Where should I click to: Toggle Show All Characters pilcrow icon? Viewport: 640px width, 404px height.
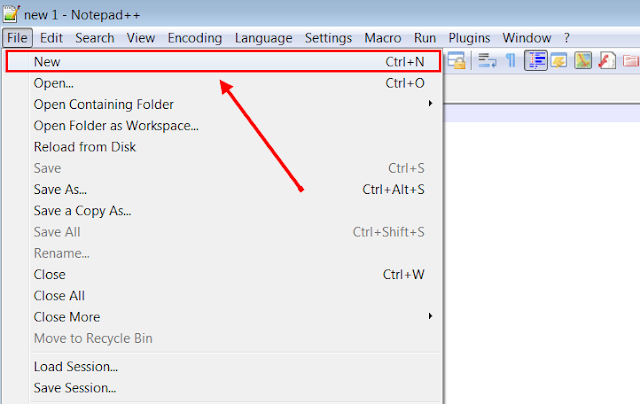tap(510, 61)
